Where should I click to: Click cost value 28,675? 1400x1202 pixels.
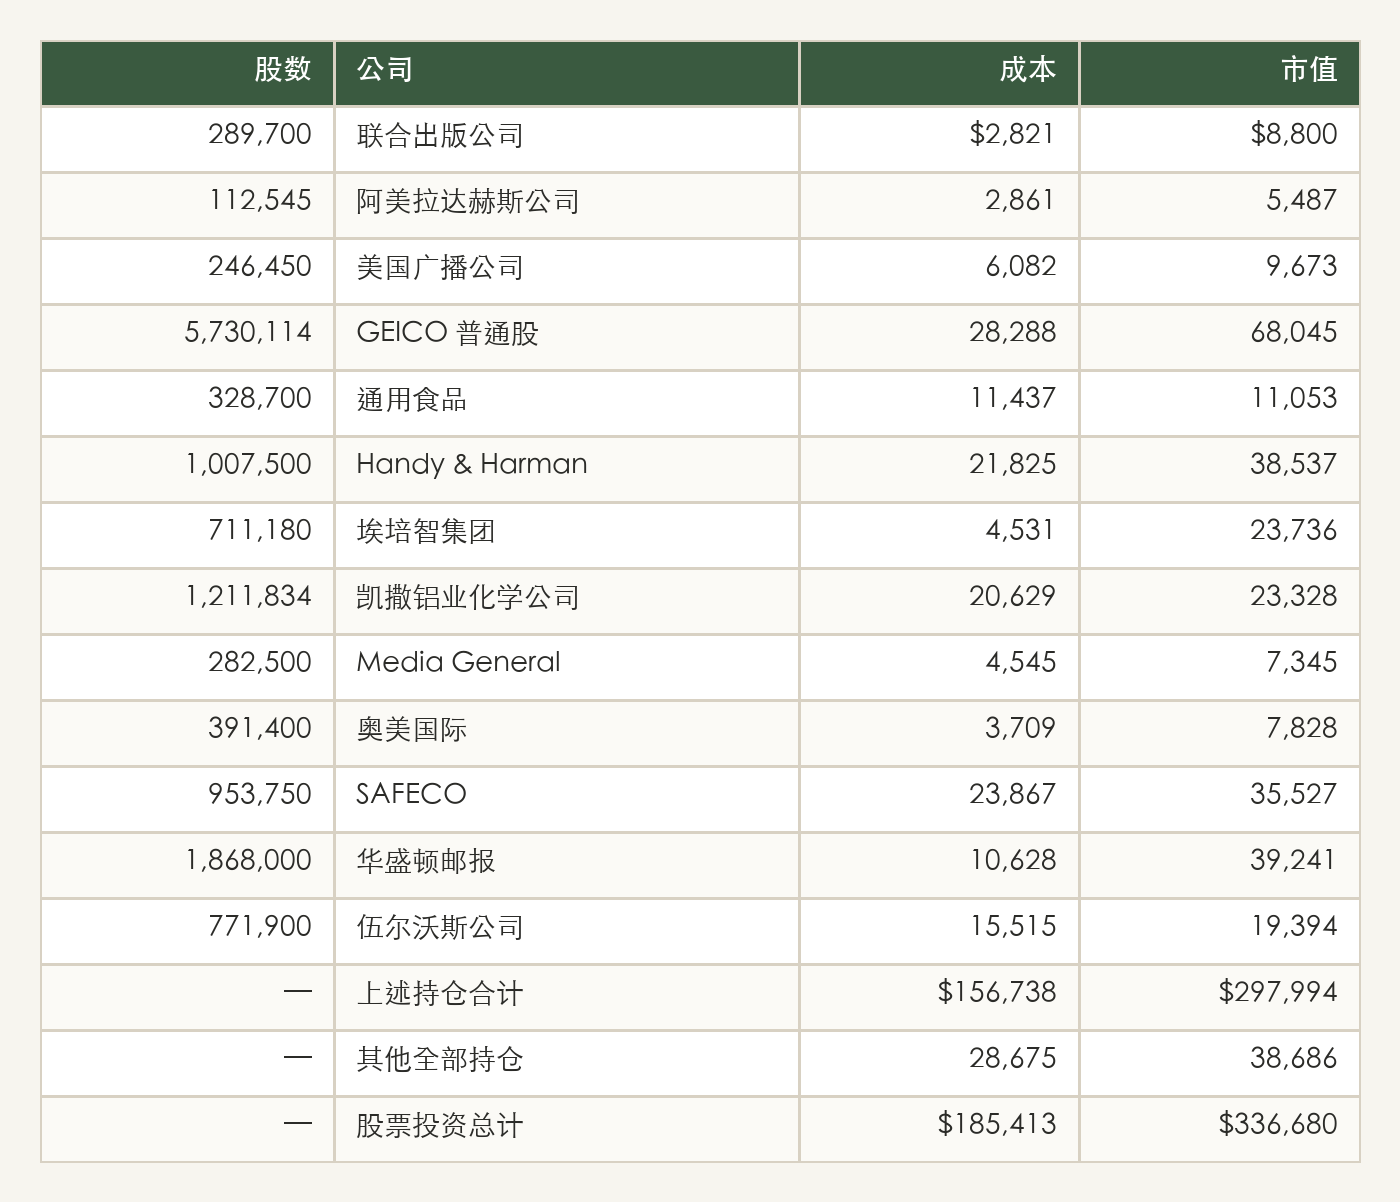tap(1012, 1059)
